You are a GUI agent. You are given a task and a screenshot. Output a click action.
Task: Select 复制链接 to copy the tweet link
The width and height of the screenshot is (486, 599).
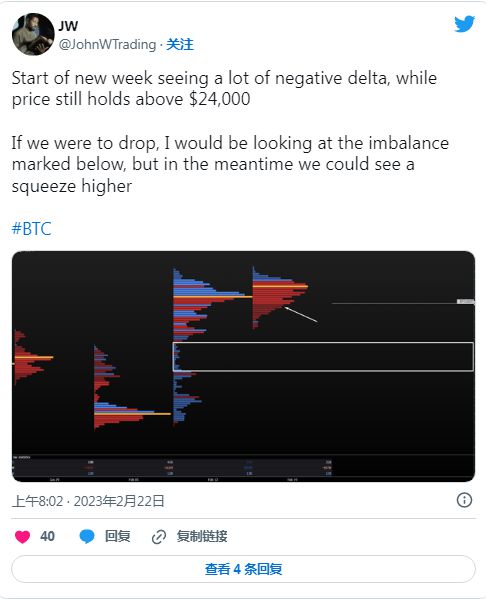[202, 536]
